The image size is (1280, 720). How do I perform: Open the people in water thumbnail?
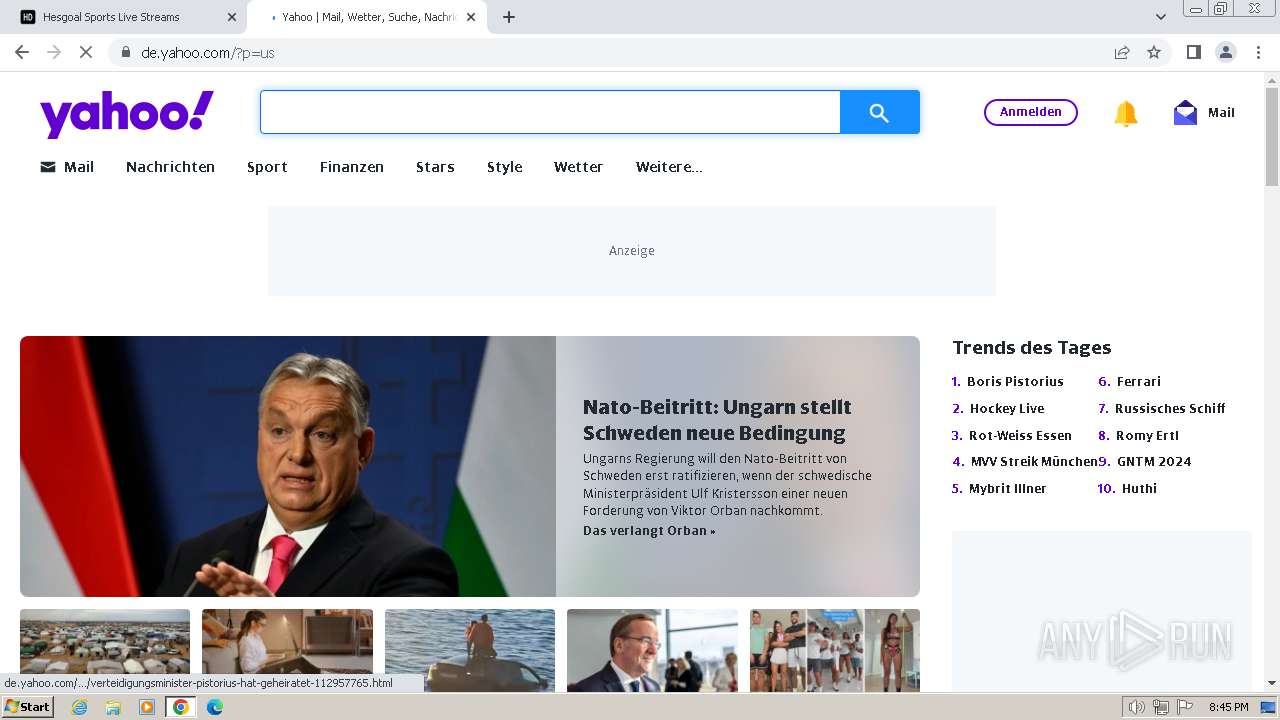470,650
